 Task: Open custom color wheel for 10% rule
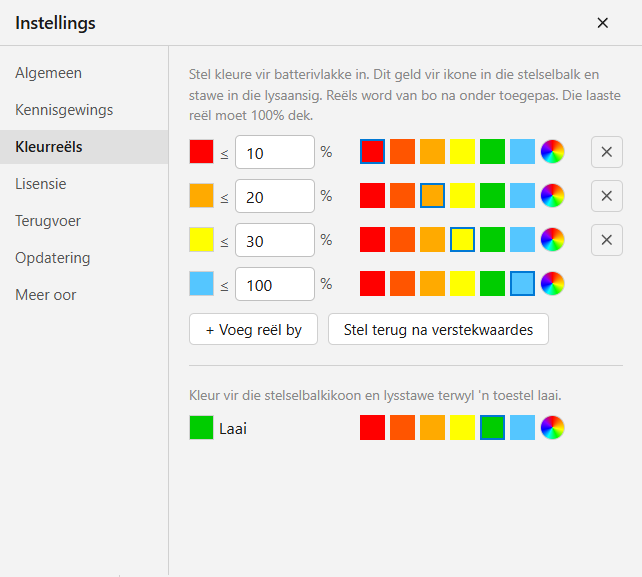552,152
